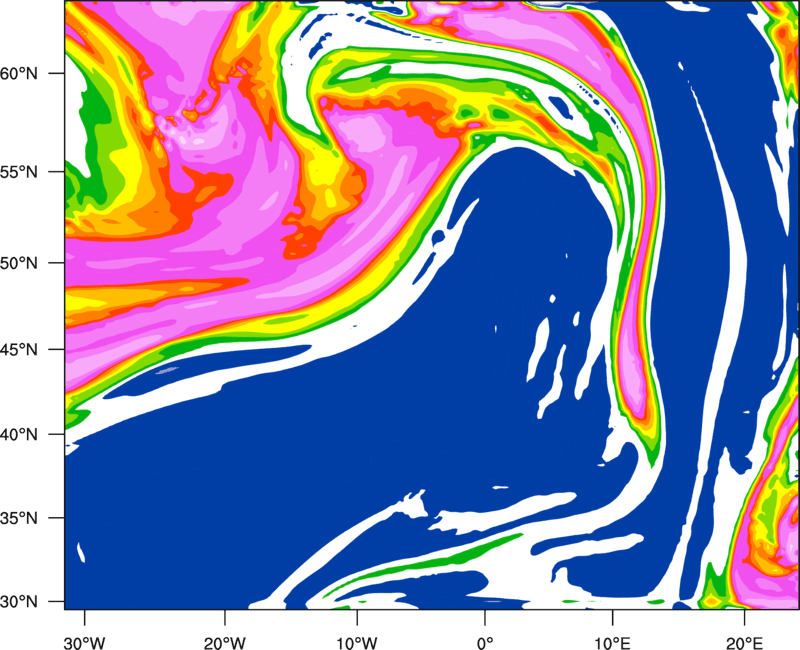Click the 35°N latitude label
800x650 pixels.
tap(19, 518)
